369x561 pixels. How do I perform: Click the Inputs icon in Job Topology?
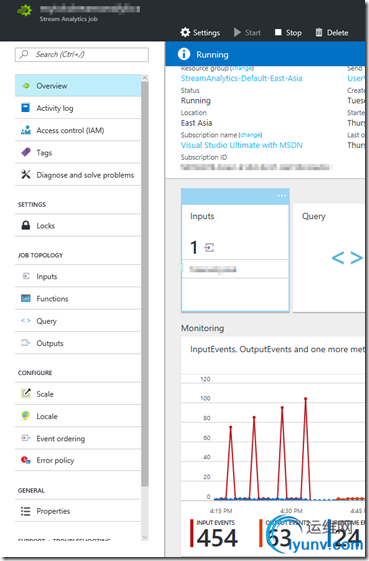[x=26, y=276]
